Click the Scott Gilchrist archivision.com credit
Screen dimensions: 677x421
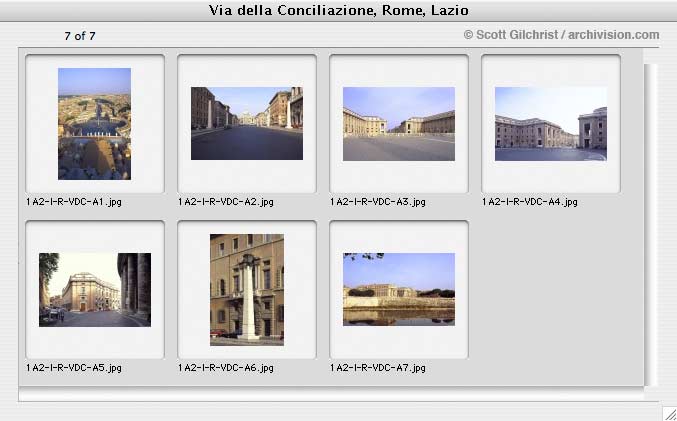coord(561,35)
